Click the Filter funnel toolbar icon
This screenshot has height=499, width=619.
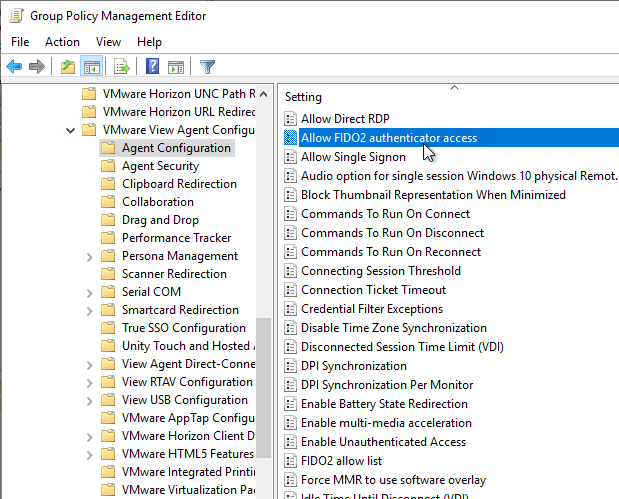[x=207, y=67]
